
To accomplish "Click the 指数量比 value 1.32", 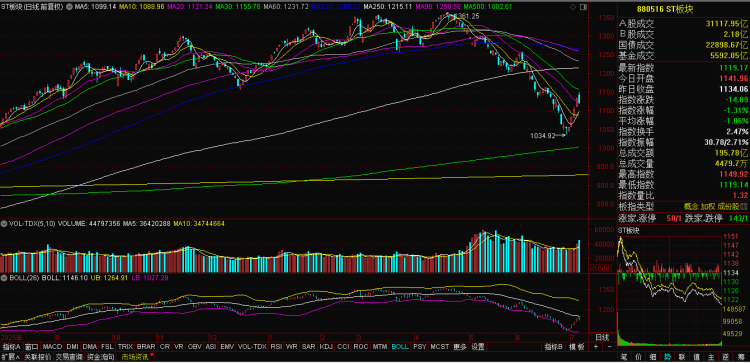I will 740,196.
